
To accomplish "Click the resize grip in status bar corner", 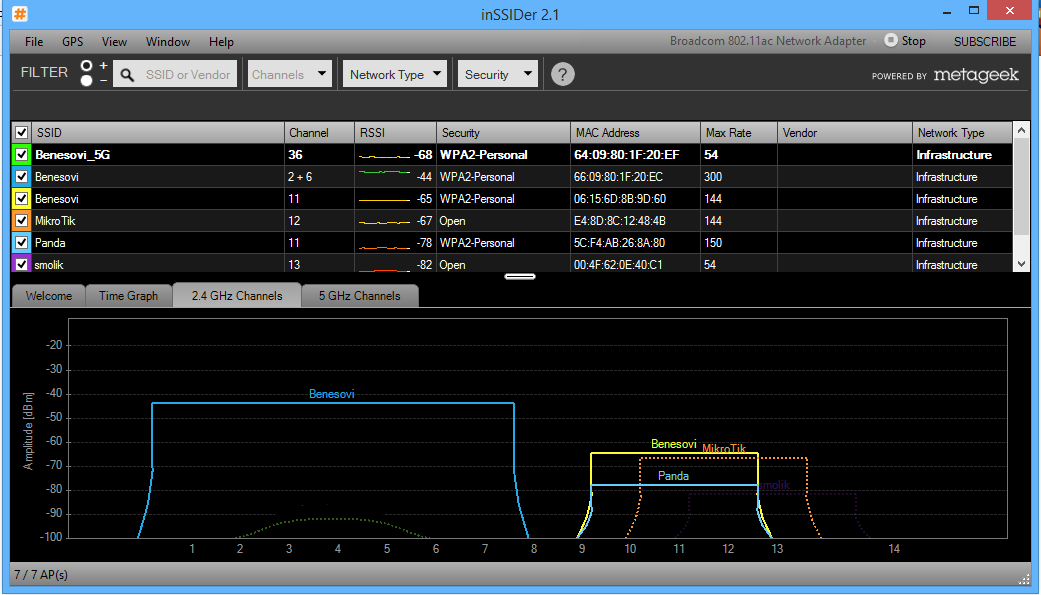I will click(x=1023, y=578).
